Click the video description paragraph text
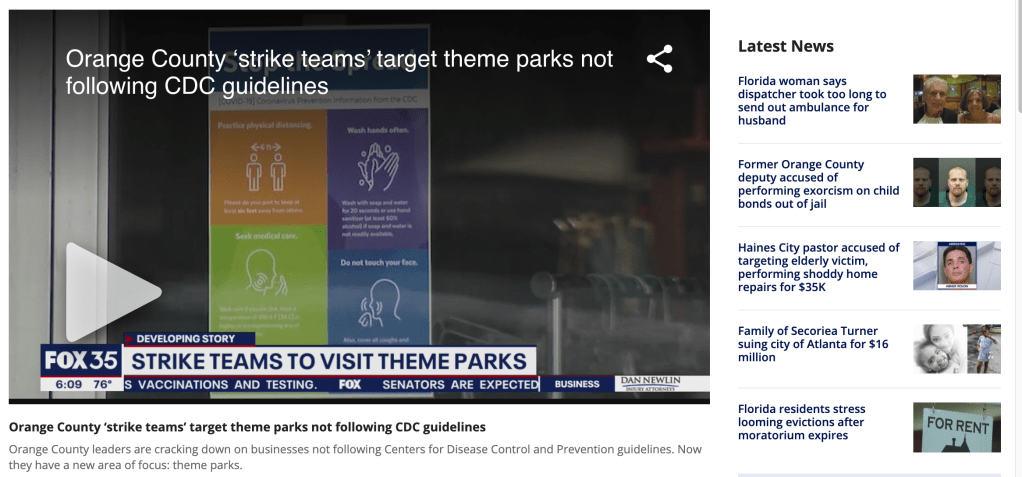 click(355, 457)
